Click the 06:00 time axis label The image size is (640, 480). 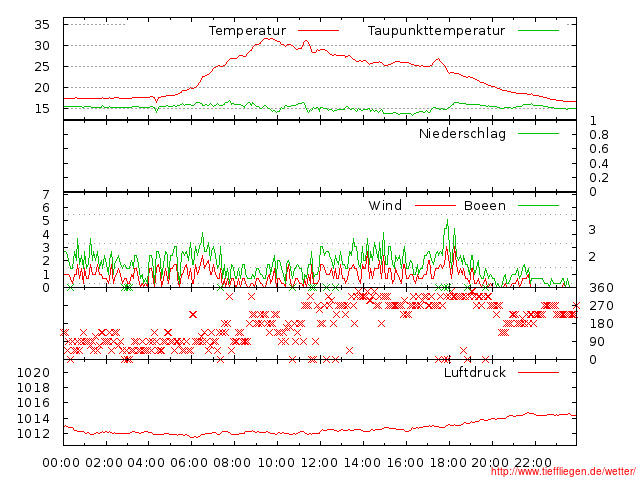[189, 463]
